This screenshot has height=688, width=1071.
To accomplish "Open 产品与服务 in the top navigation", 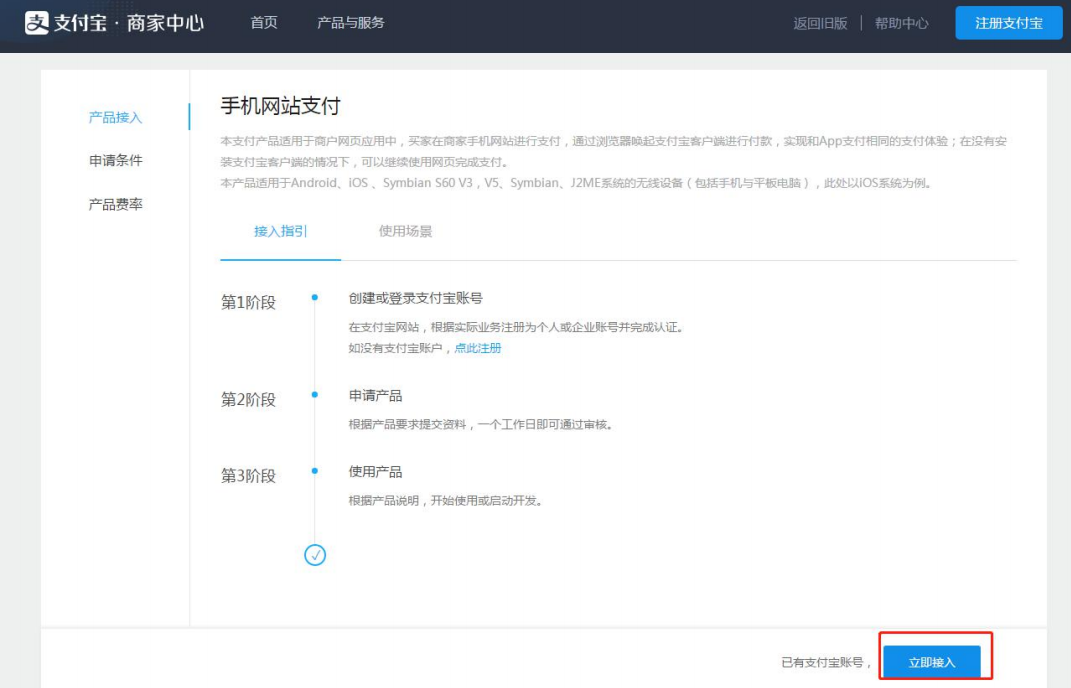I will 350,23.
